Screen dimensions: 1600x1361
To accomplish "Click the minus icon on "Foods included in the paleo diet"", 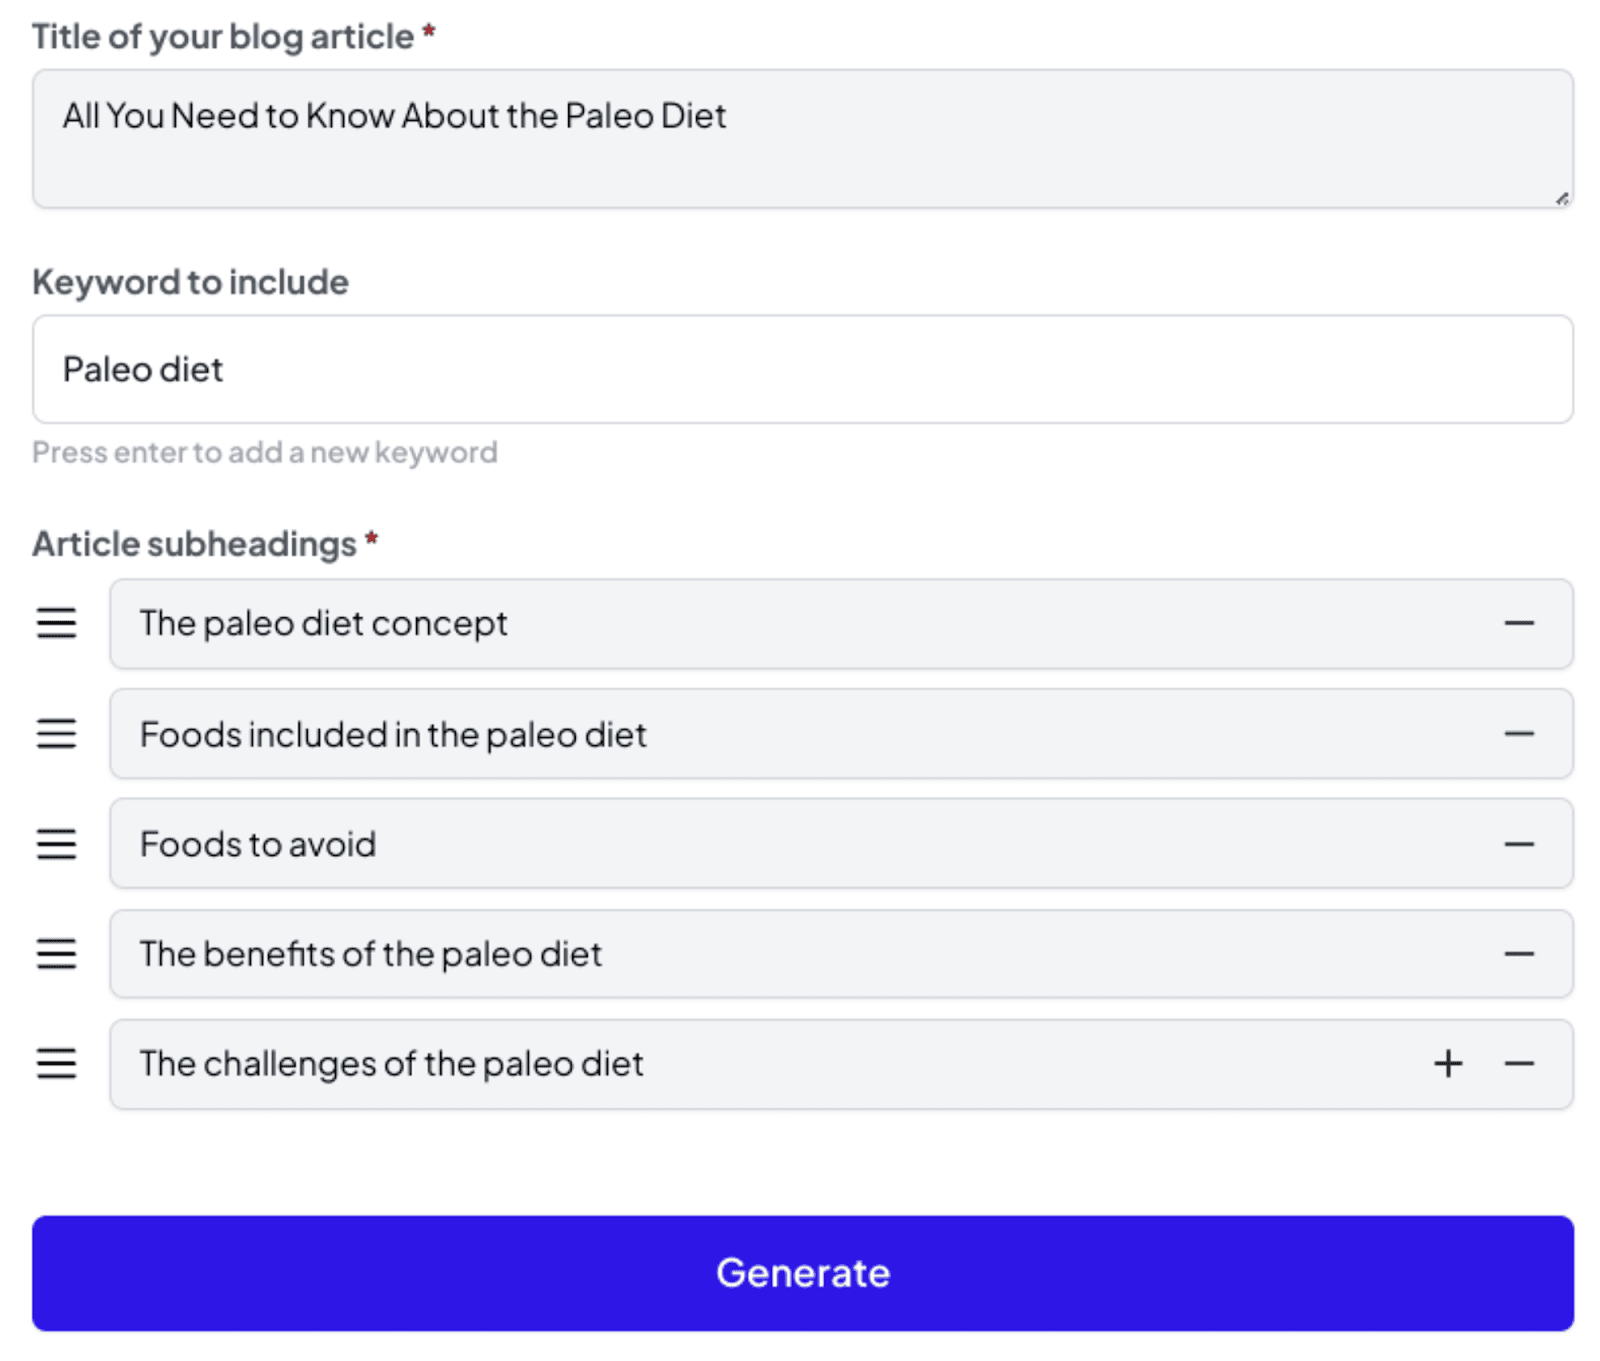I will [x=1518, y=734].
